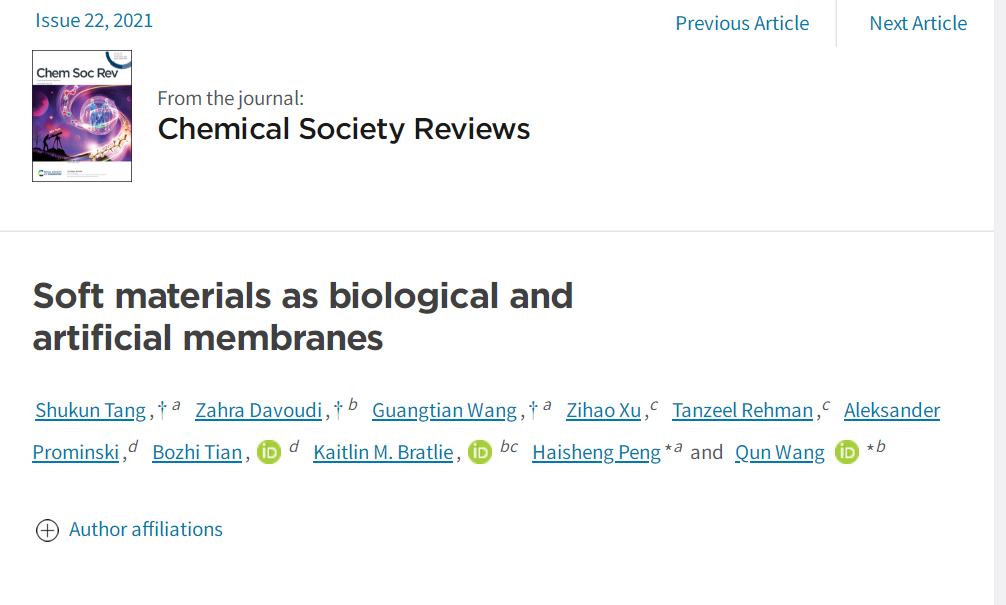This screenshot has height=605, width=1006.
Task: Show Author affiliations text link
Action: pos(146,530)
